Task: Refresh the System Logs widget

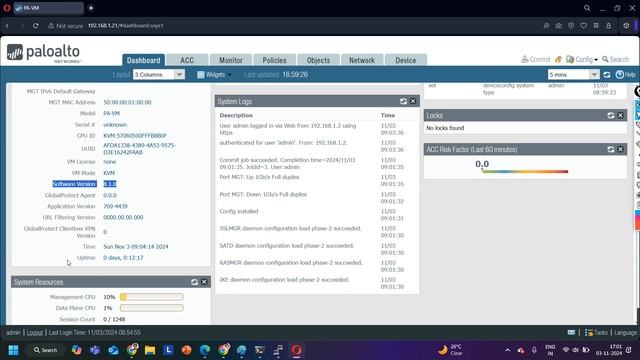Action: tap(403, 101)
